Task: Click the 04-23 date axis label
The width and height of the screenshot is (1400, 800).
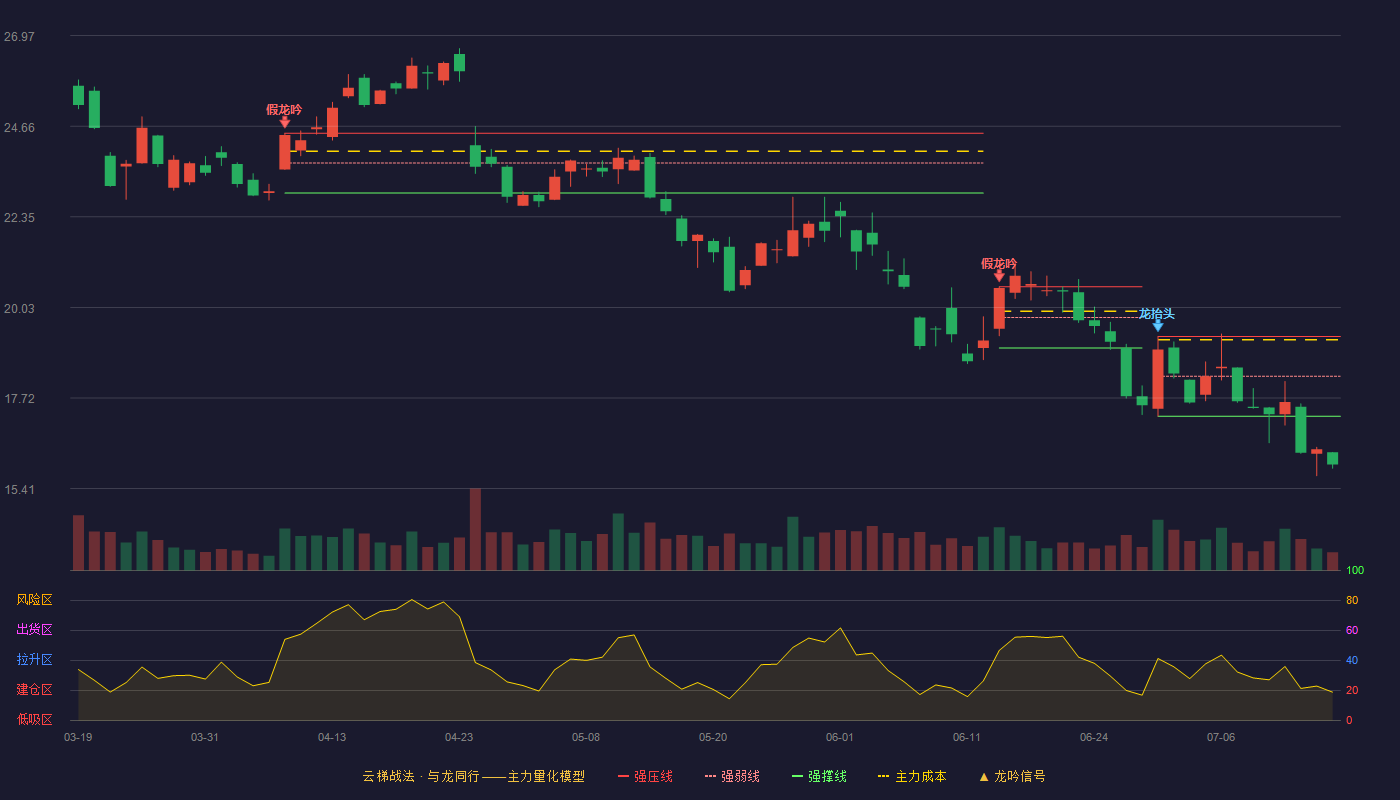Action: [459, 737]
